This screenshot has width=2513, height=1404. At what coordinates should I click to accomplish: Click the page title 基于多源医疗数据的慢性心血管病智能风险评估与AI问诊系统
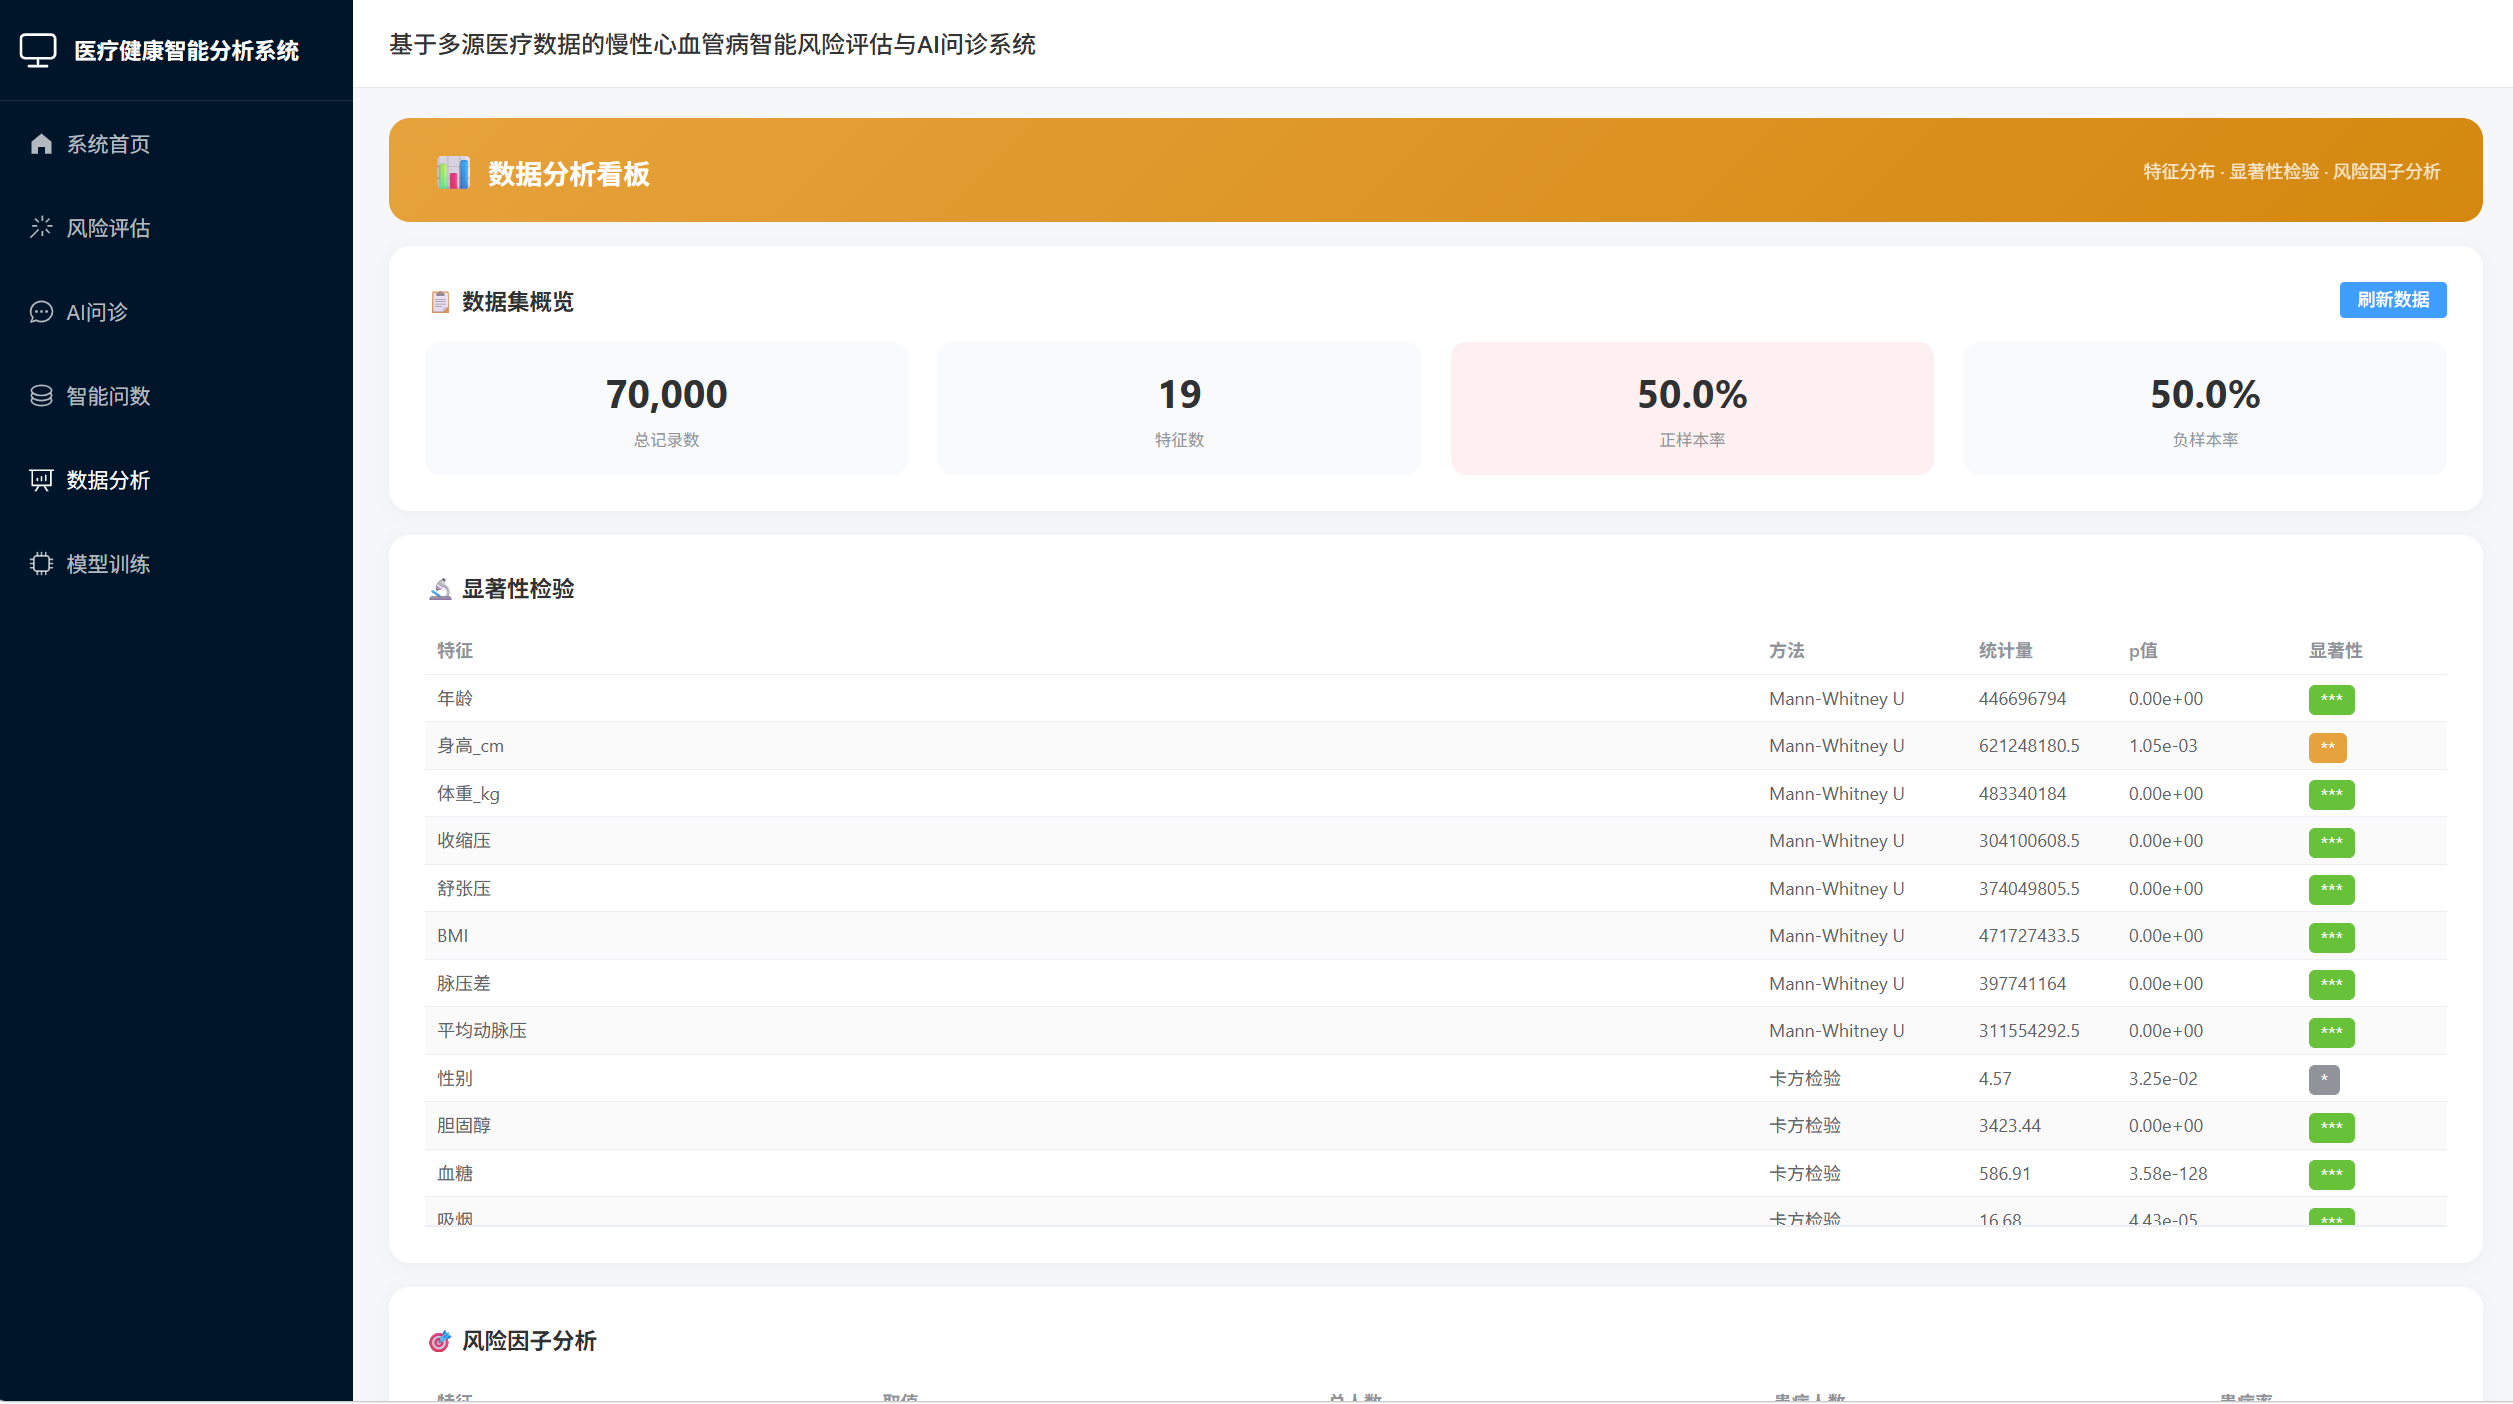click(x=712, y=44)
